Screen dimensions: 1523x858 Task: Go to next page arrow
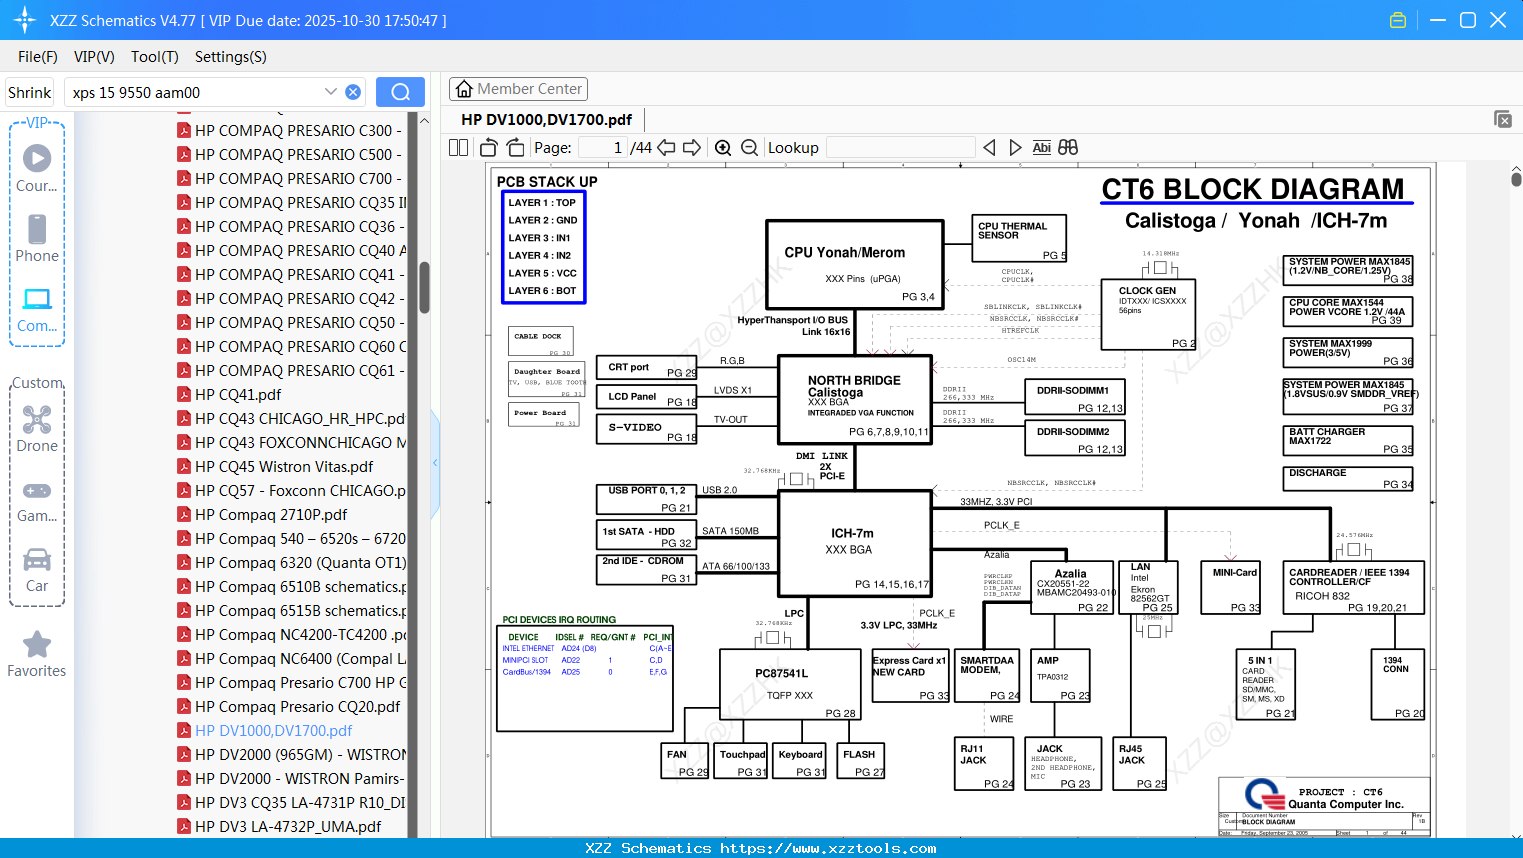[692, 147]
